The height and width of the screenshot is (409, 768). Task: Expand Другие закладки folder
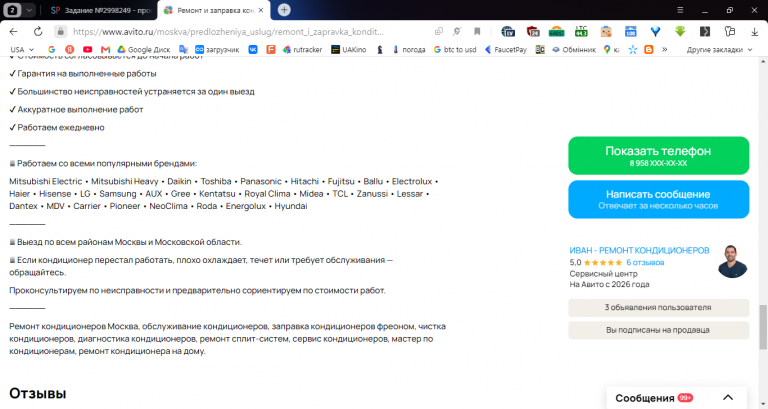click(719, 49)
